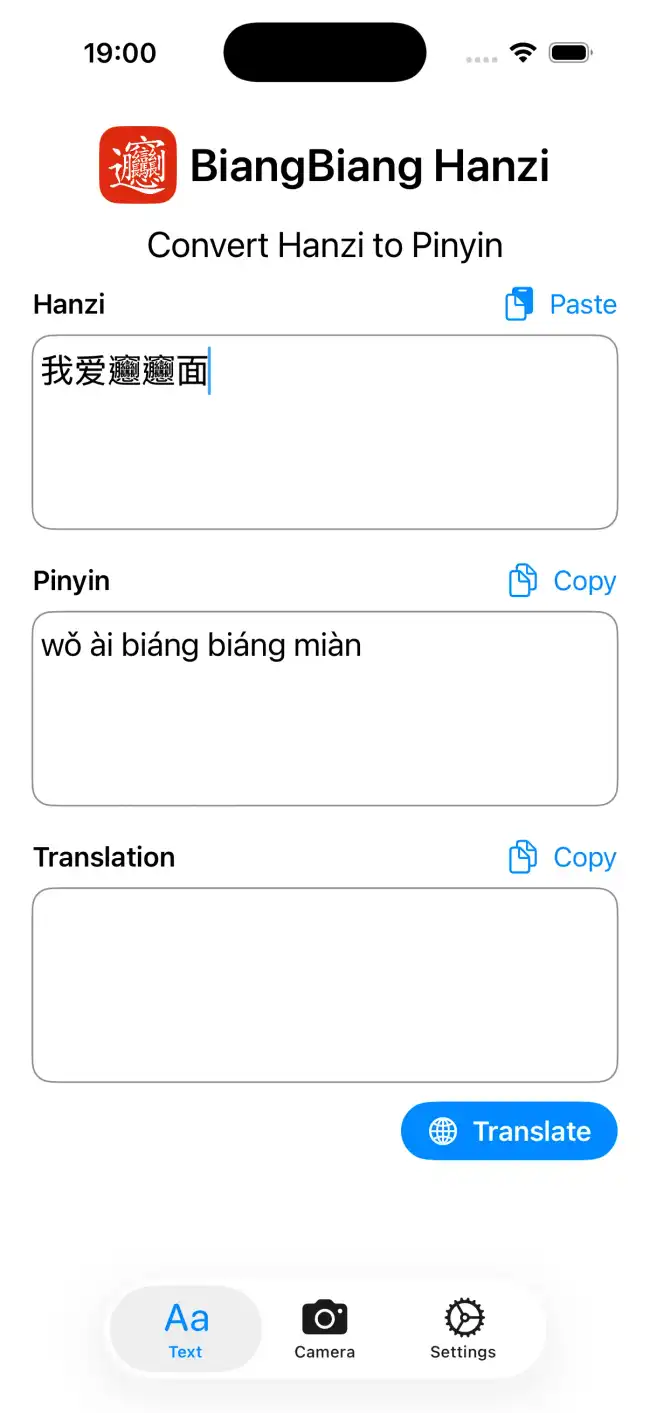Click the Paste clipboard icon
The image size is (650, 1413).
[519, 304]
